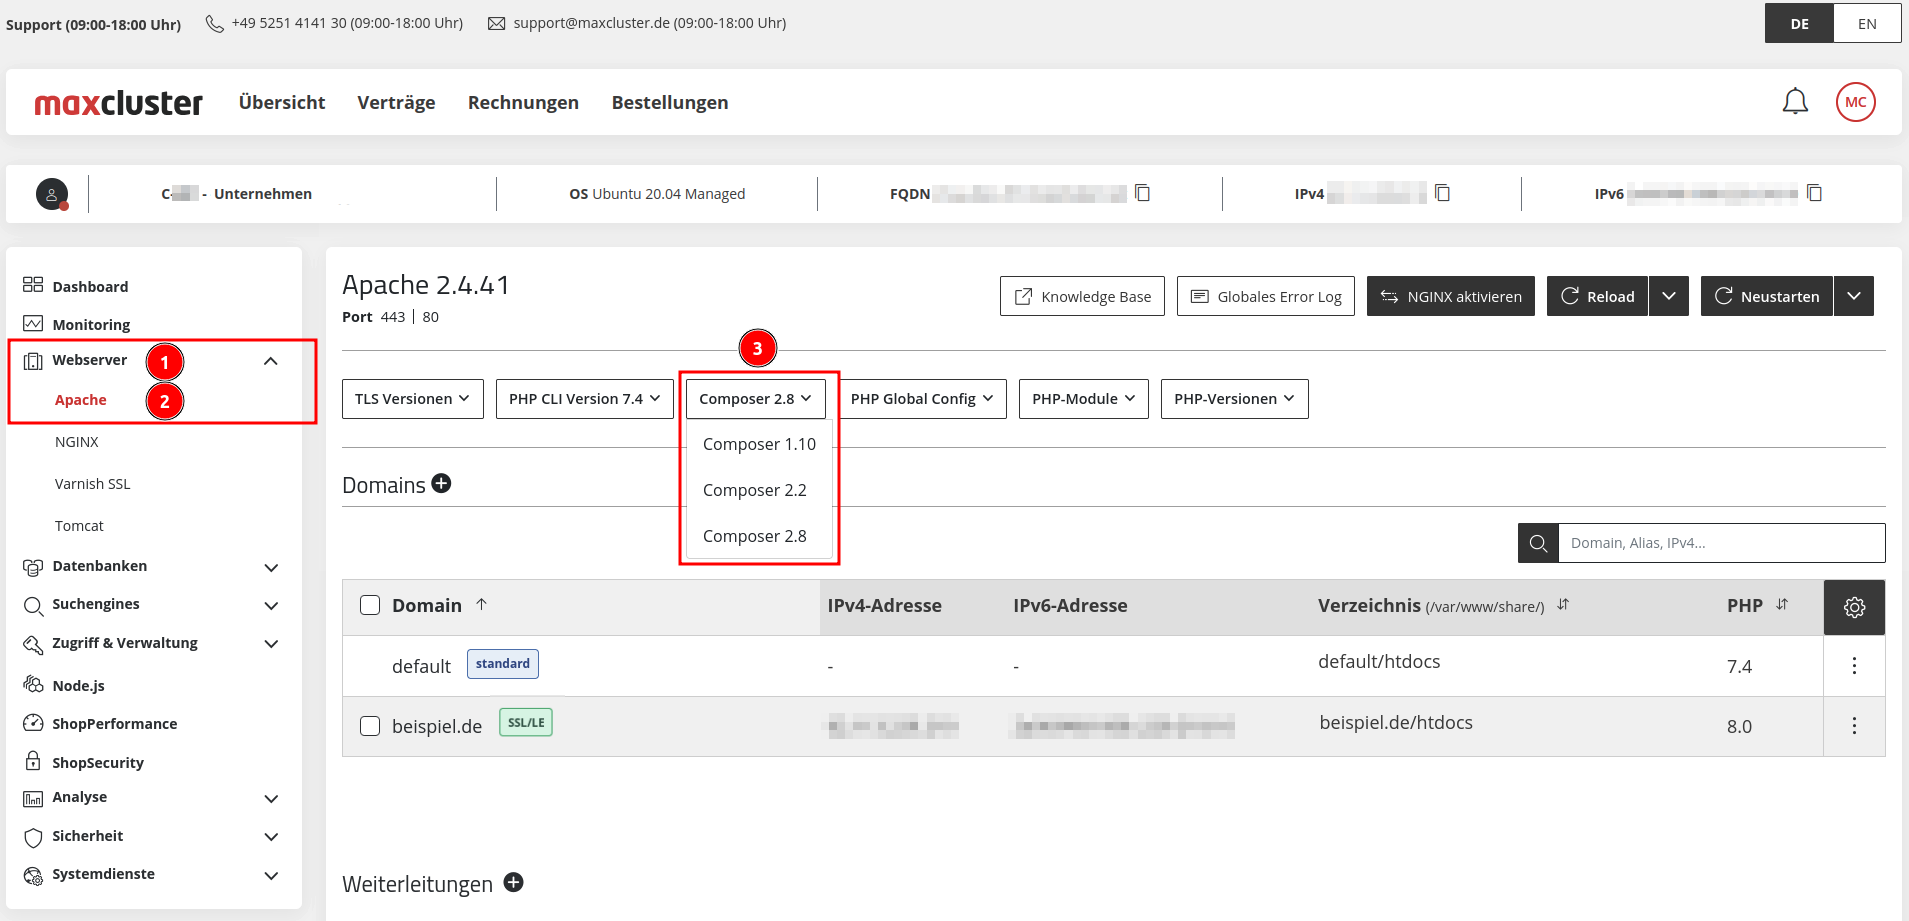The height and width of the screenshot is (921, 1909).
Task: Check the beispiel.de row checkbox
Action: 370,726
